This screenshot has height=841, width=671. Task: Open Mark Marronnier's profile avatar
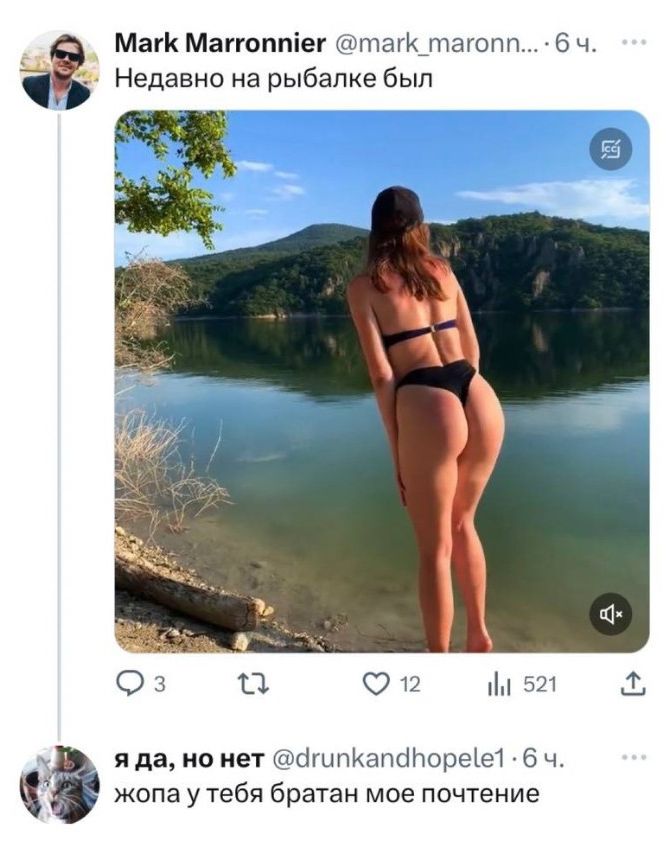click(x=59, y=70)
